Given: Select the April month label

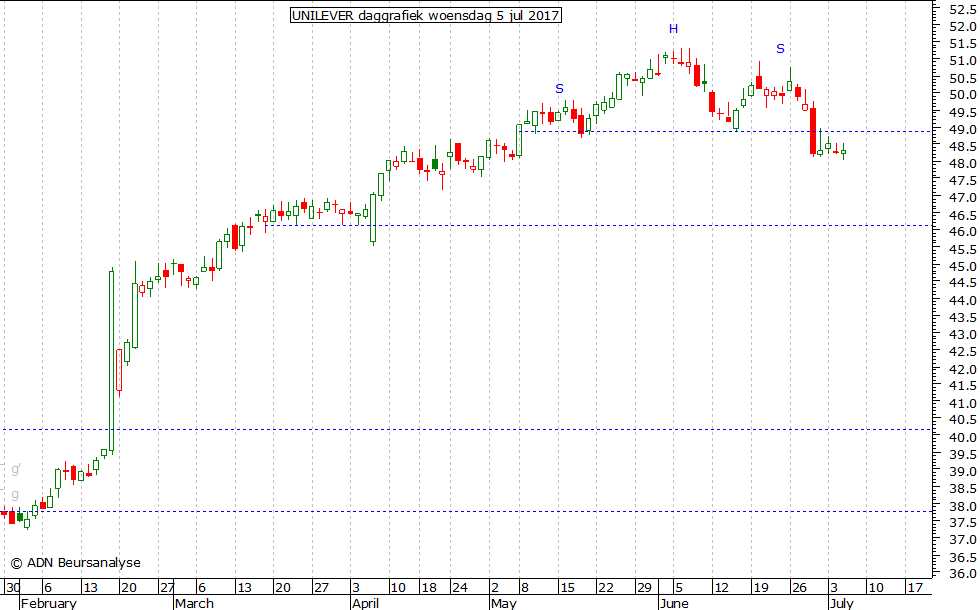Looking at the screenshot, I should pos(366,603).
